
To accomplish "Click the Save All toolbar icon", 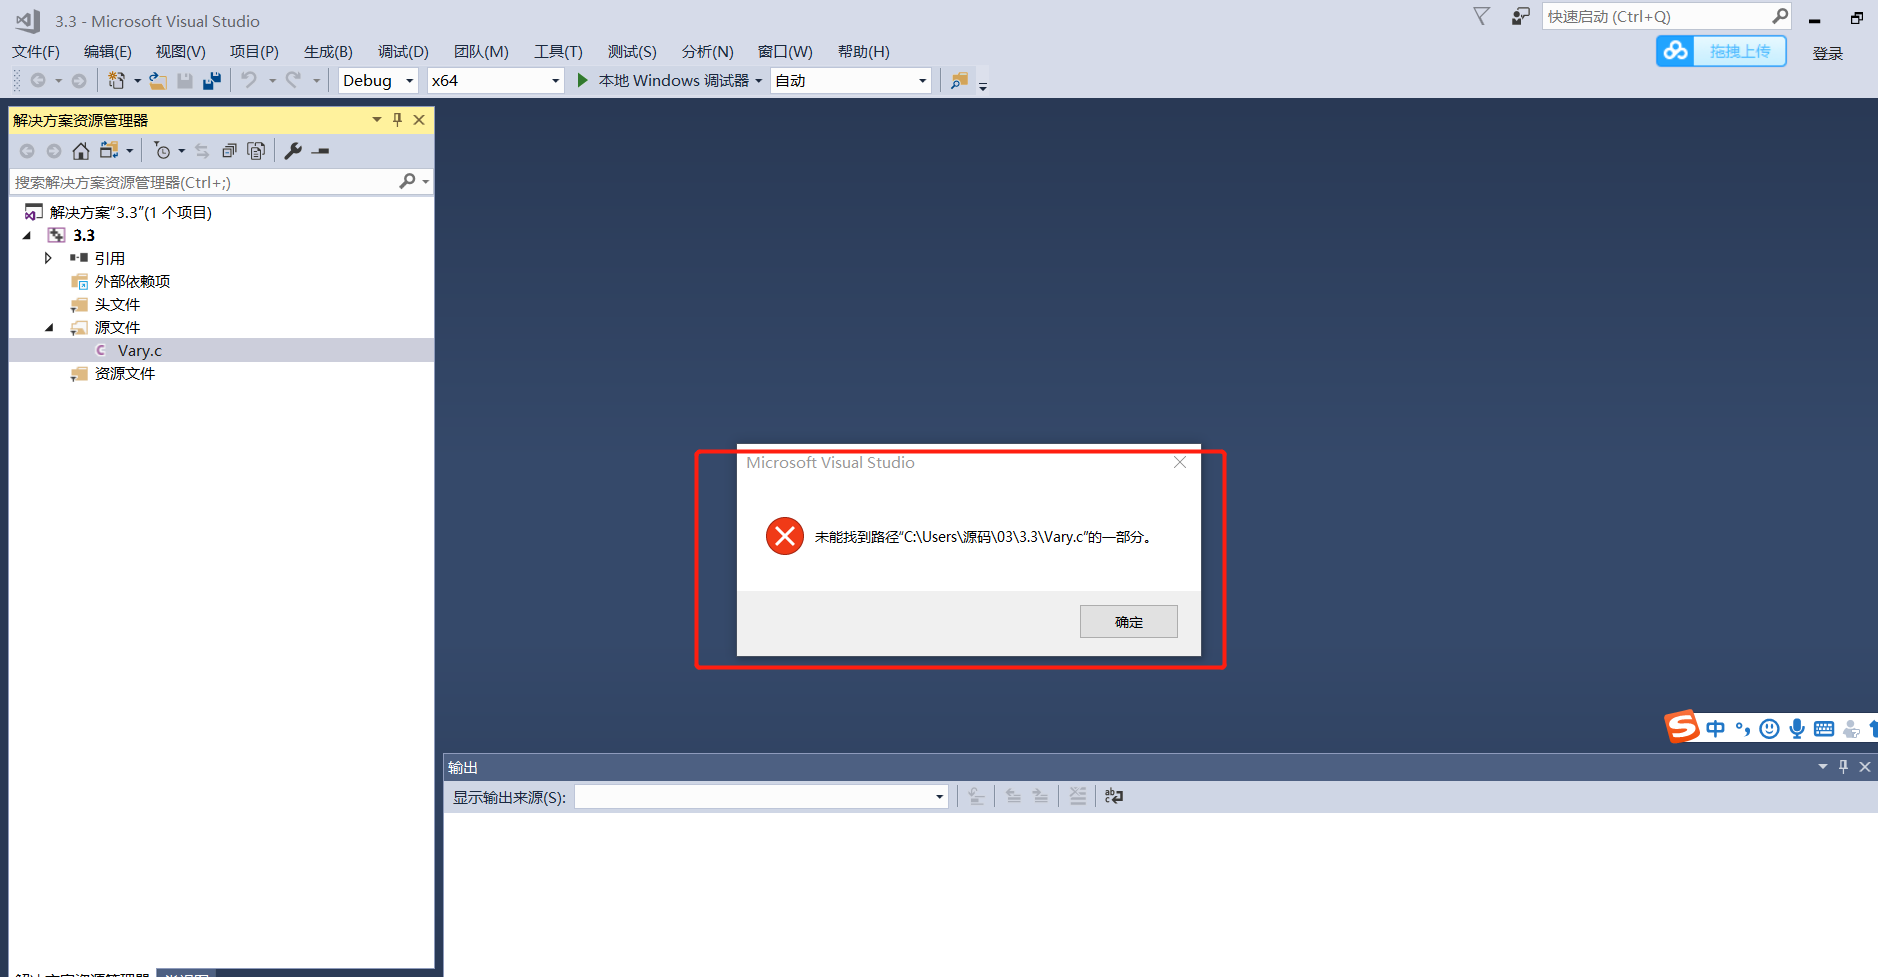I will tap(212, 80).
